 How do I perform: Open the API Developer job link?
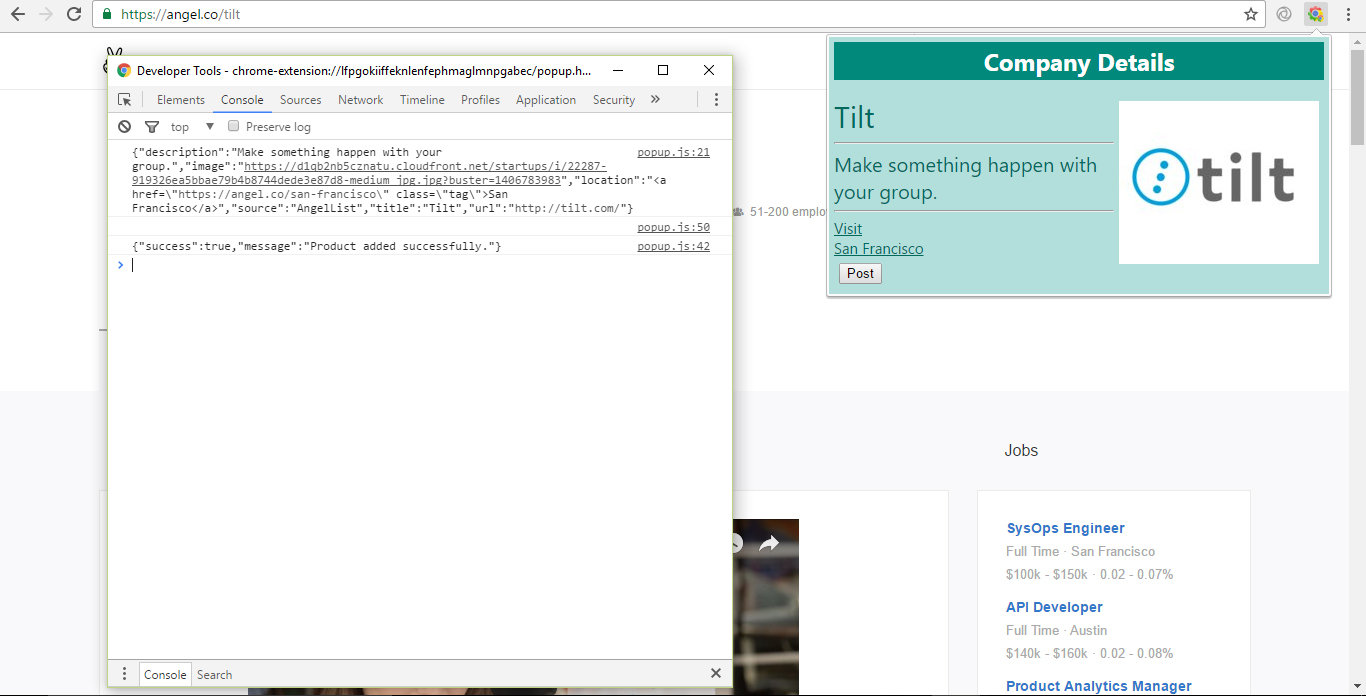[1054, 607]
